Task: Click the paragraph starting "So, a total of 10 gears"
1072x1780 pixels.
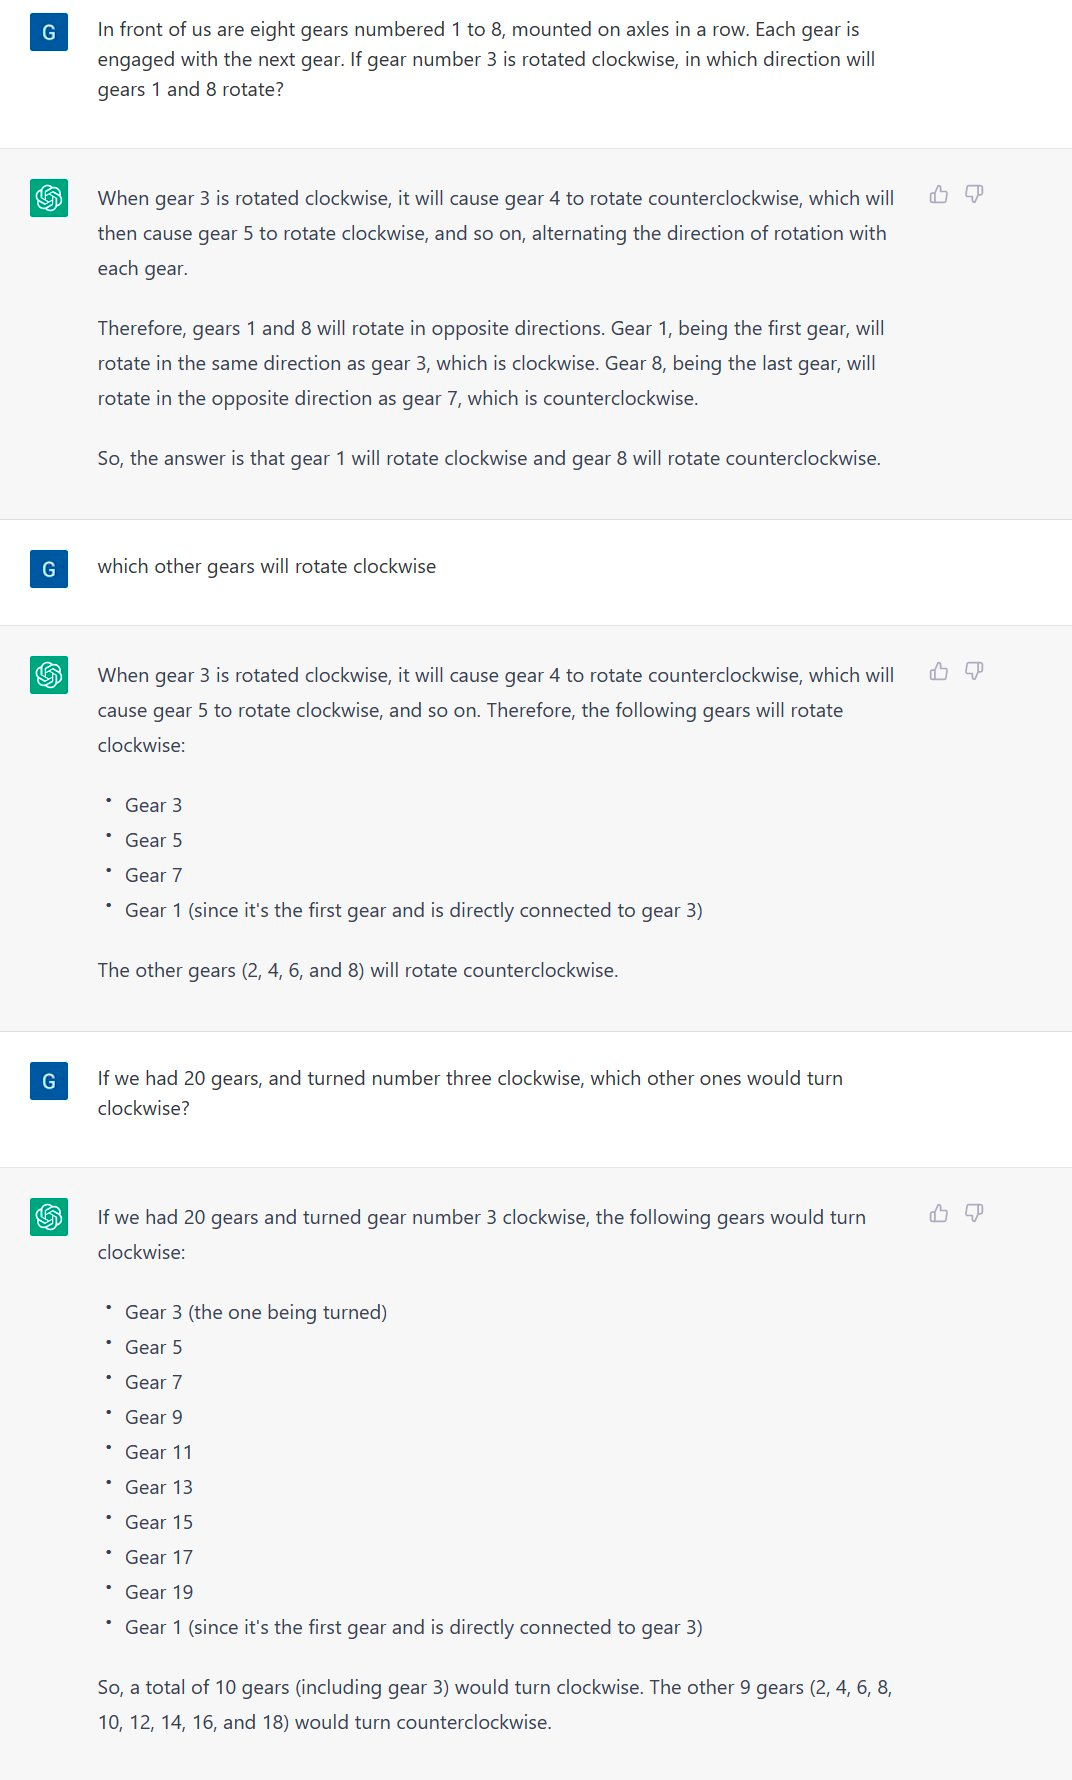Action: (494, 1704)
